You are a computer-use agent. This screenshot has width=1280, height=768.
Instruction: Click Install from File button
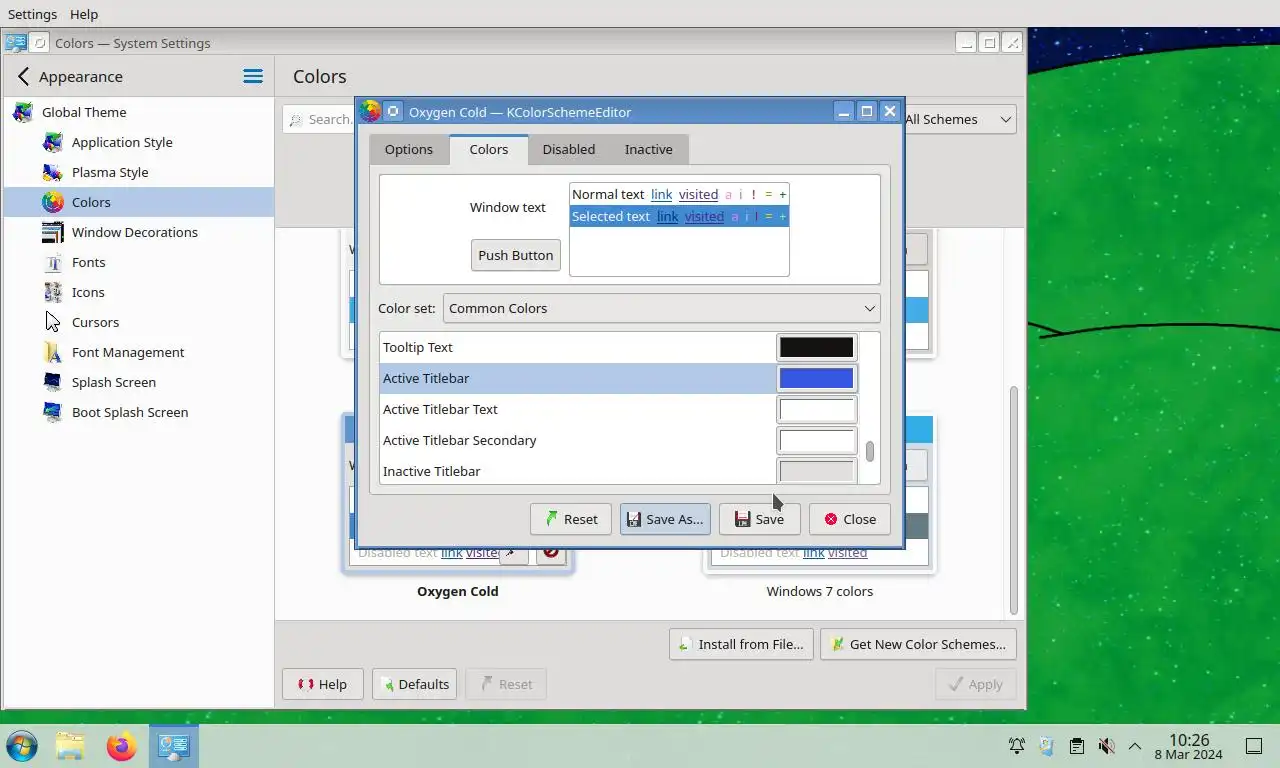(741, 644)
